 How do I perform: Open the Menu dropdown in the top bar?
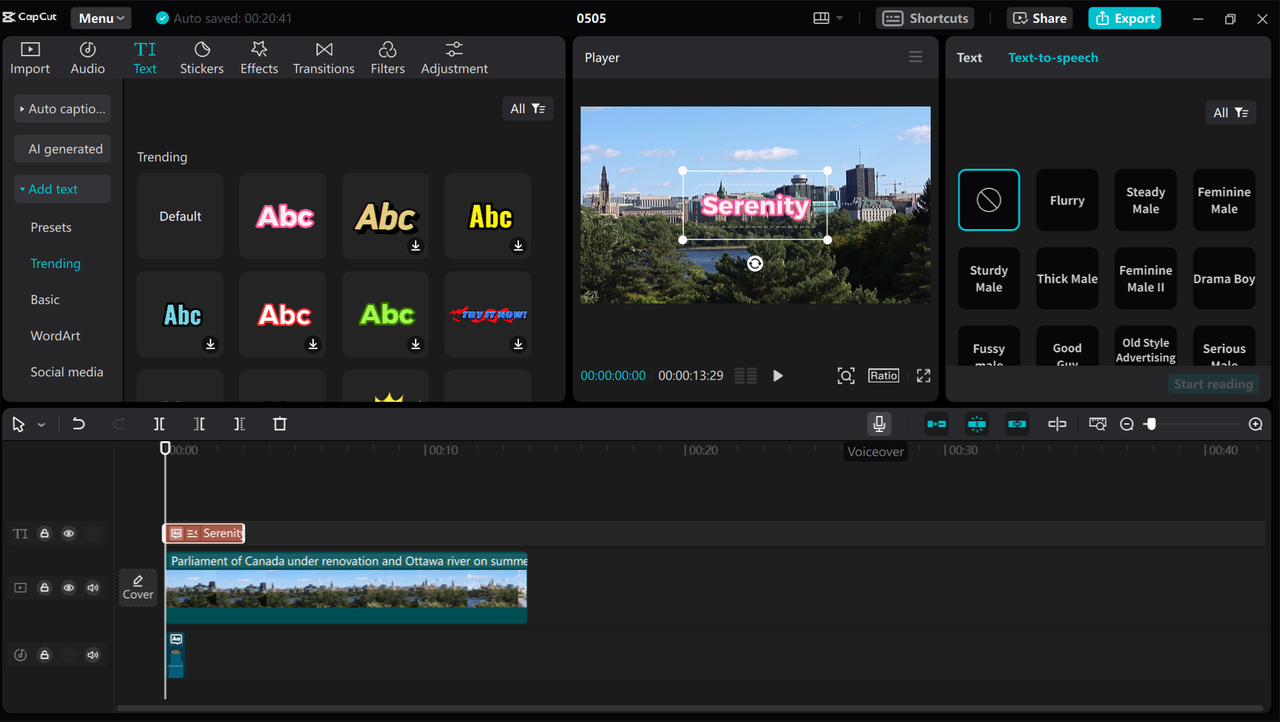[99, 17]
